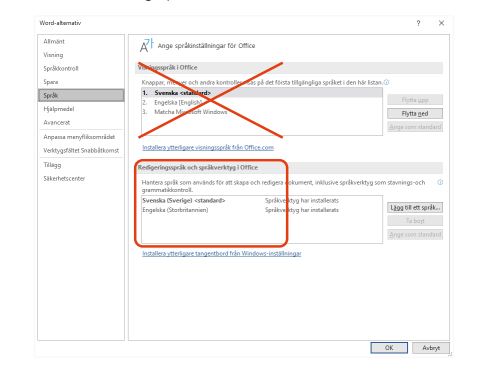Open link to install keyboards from Windows settings
Image resolution: width=503 pixels, height=373 pixels.
pos(222,253)
